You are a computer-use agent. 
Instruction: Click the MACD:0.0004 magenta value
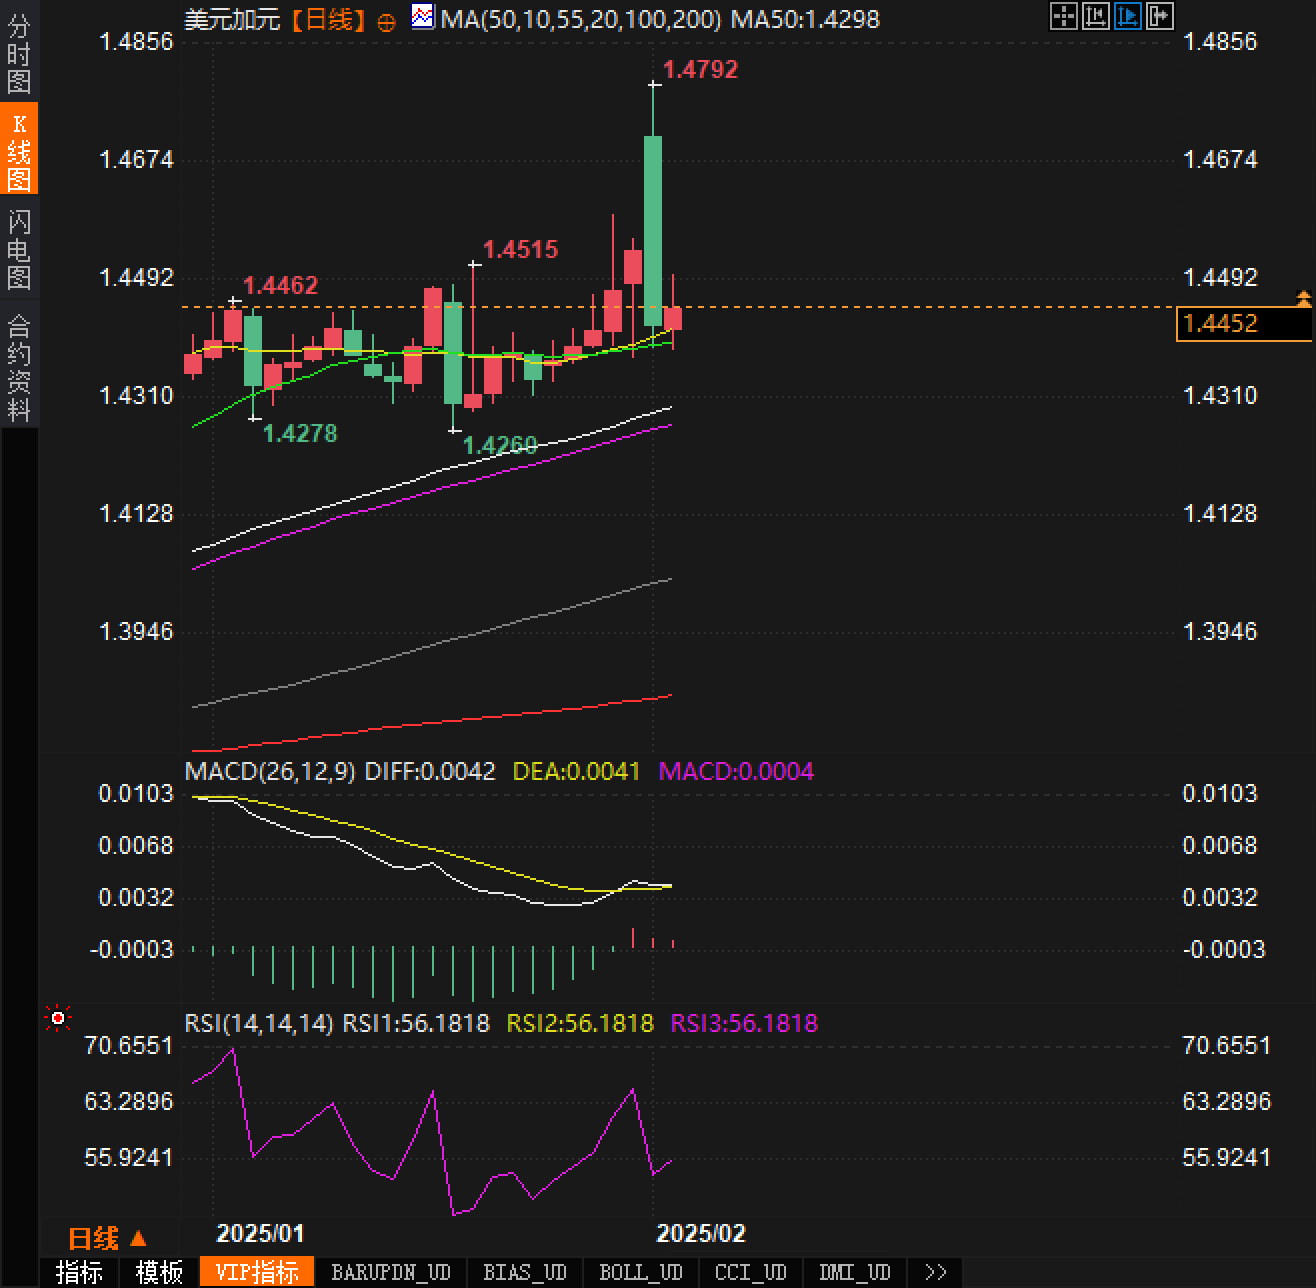[736, 771]
